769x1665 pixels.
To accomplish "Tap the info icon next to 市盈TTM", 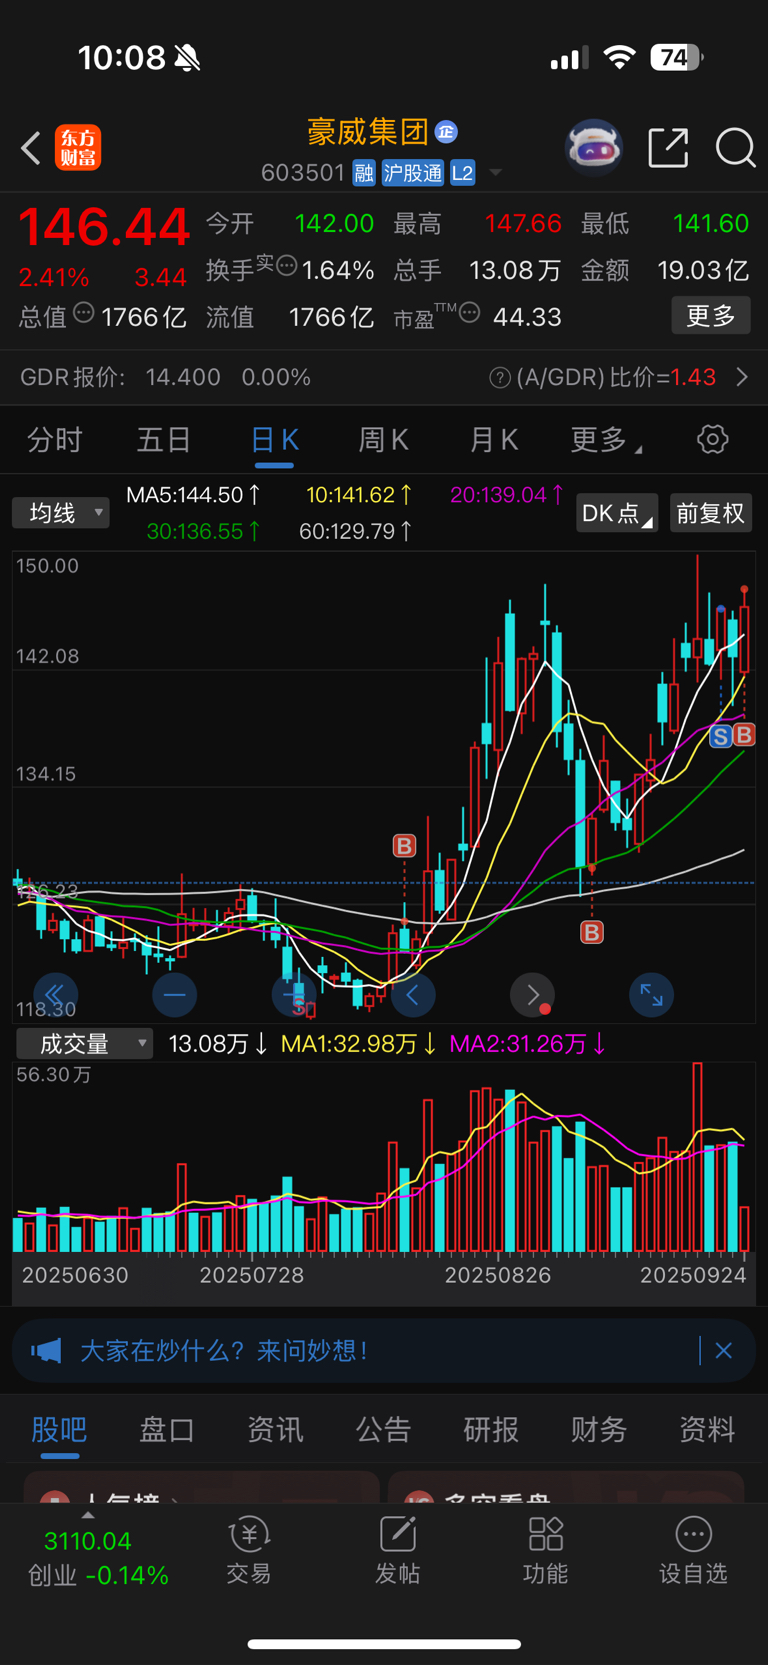I will [x=469, y=313].
